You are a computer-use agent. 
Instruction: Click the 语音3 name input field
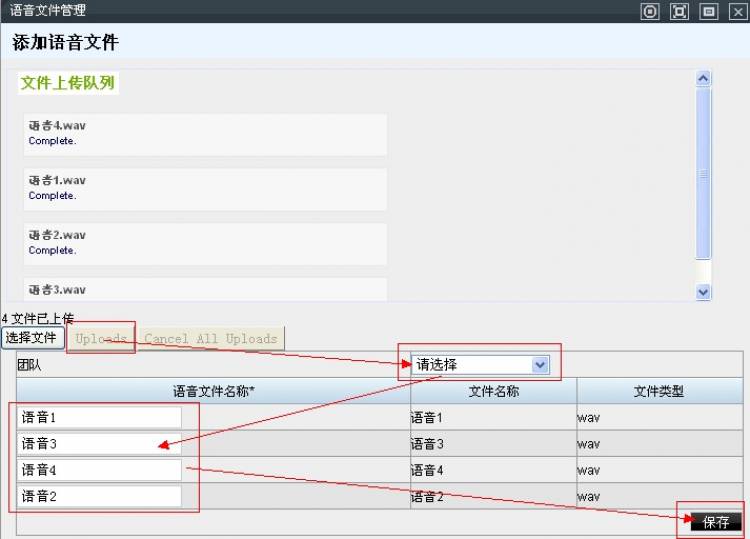coord(100,443)
